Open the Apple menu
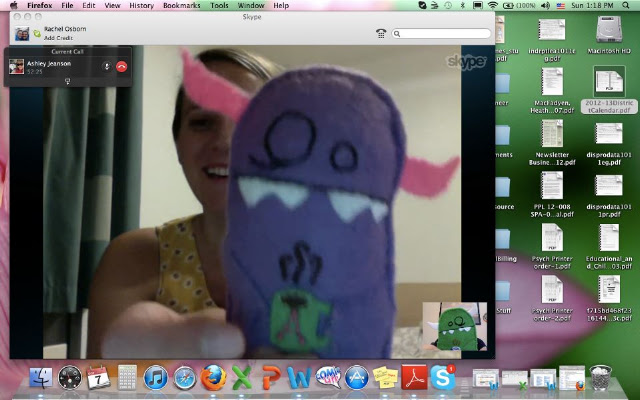Image resolution: width=640 pixels, height=400 pixels. tap(13, 5)
